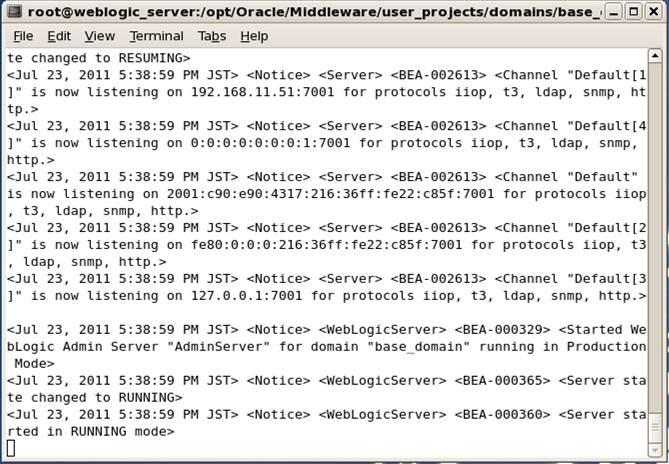Maximize the terminal window

[x=634, y=12]
